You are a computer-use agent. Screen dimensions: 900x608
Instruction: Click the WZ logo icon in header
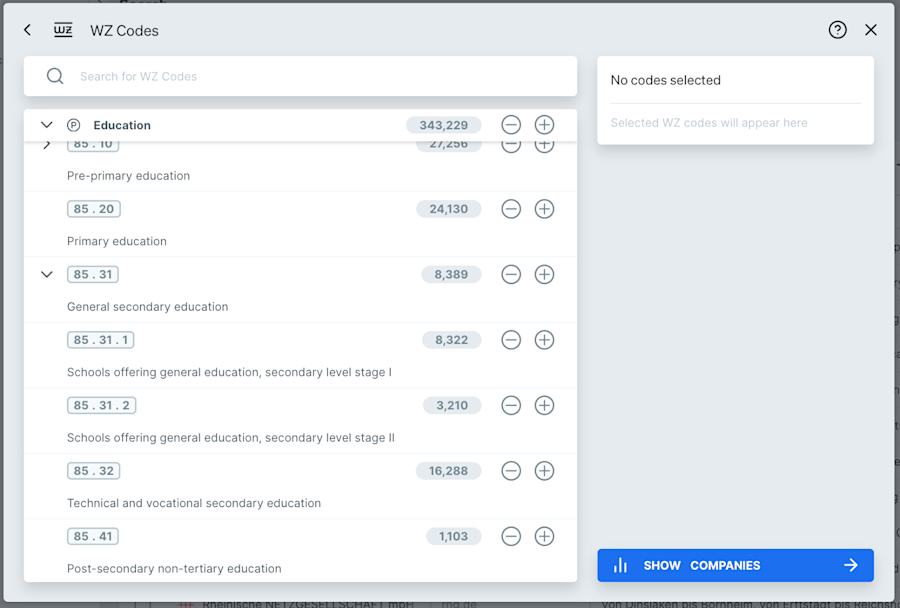tap(63, 30)
